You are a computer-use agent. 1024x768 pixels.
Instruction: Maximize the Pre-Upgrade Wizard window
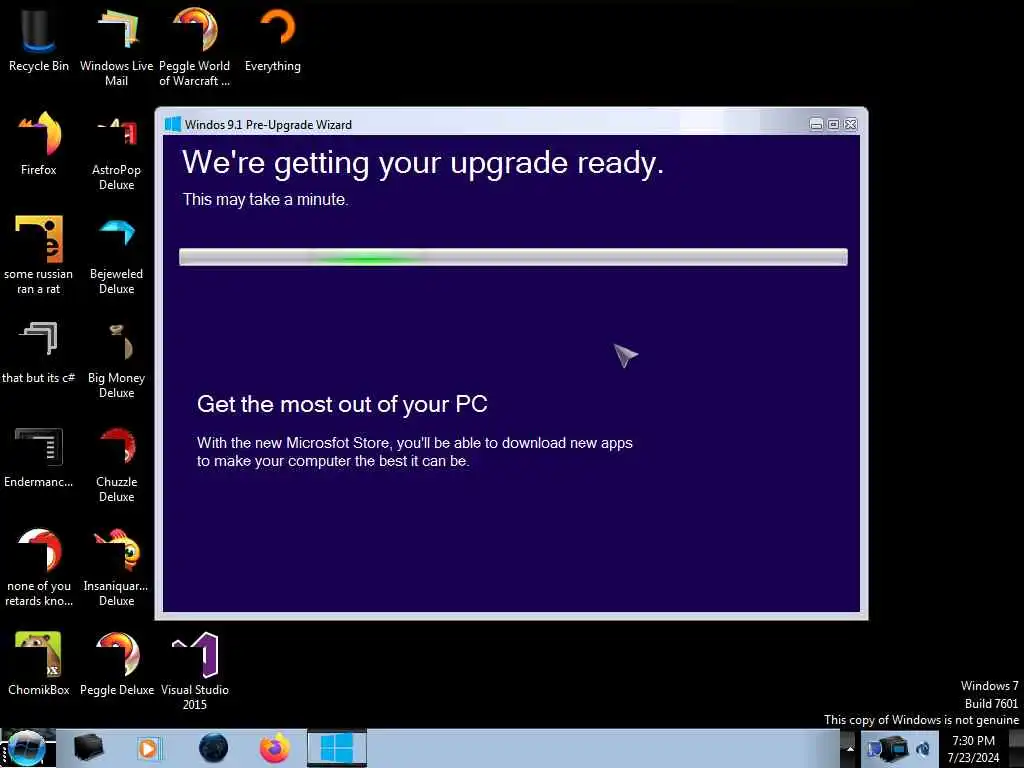coord(833,124)
